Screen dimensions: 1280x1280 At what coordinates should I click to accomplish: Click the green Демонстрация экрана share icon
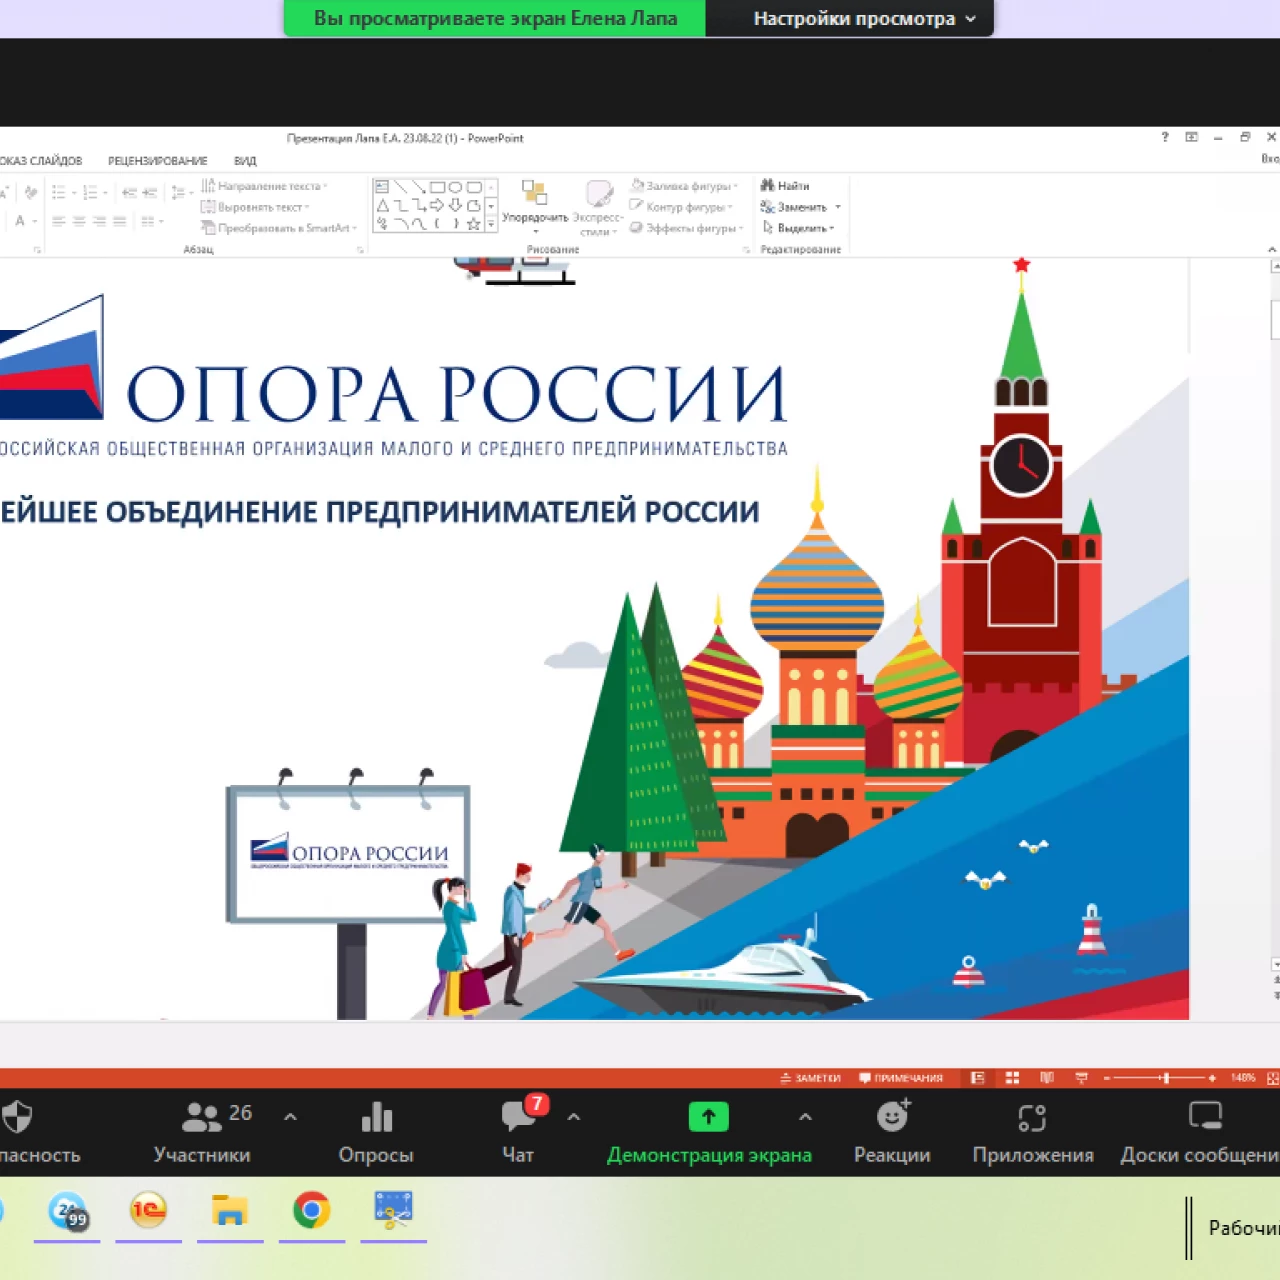708,1117
